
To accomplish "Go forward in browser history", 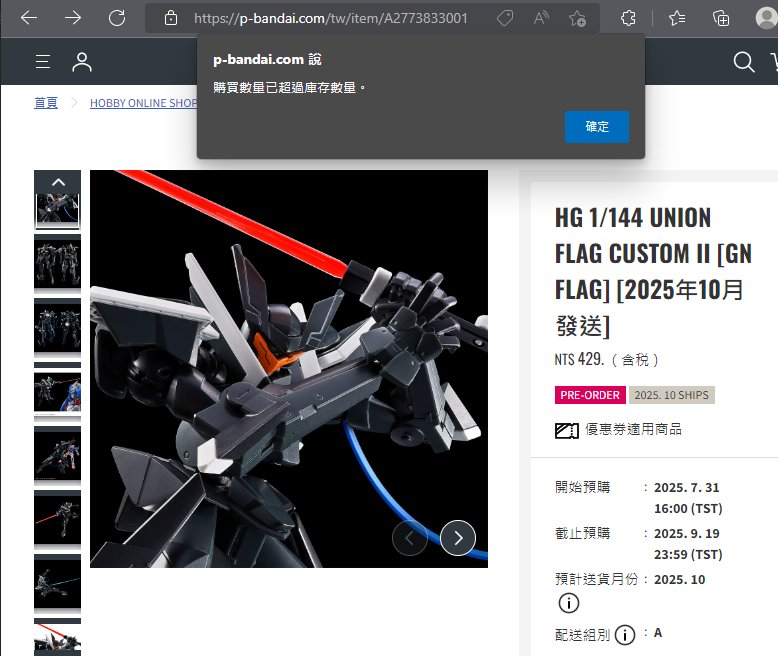I will [x=73, y=18].
